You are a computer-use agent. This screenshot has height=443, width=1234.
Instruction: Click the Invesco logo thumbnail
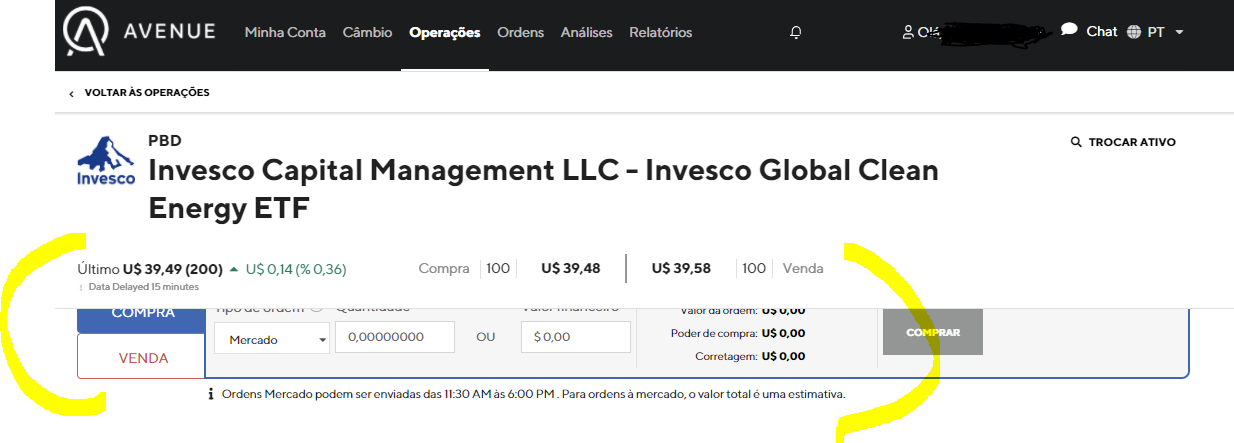pos(106,161)
